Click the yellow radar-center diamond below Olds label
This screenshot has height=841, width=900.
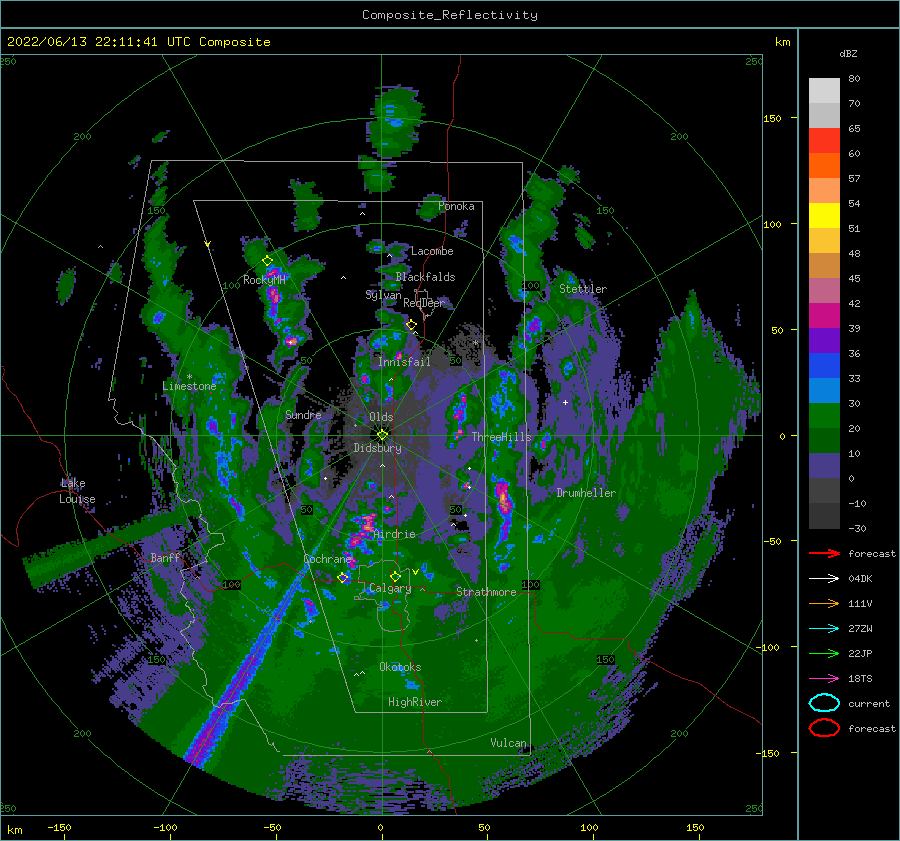tap(382, 435)
